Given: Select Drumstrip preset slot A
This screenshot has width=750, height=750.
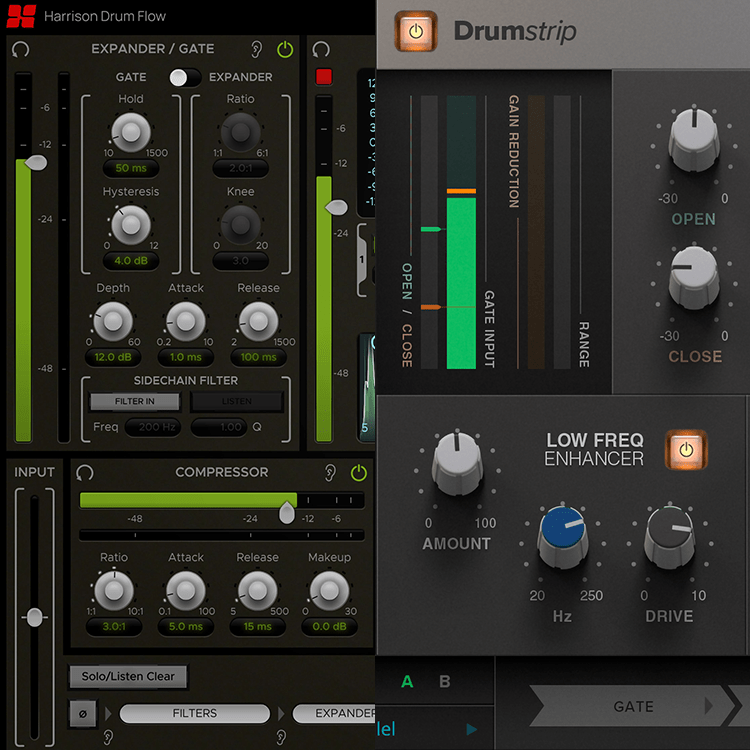Looking at the screenshot, I should [x=407, y=682].
